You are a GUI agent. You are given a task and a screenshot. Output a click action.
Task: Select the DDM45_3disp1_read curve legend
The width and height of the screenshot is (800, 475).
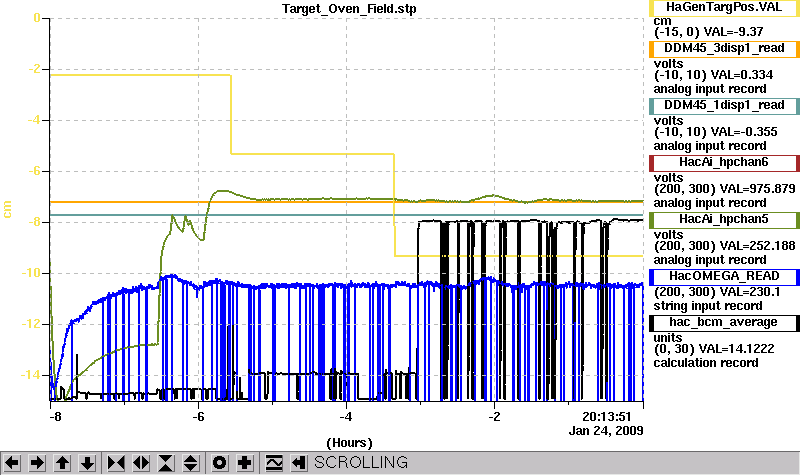(724, 48)
